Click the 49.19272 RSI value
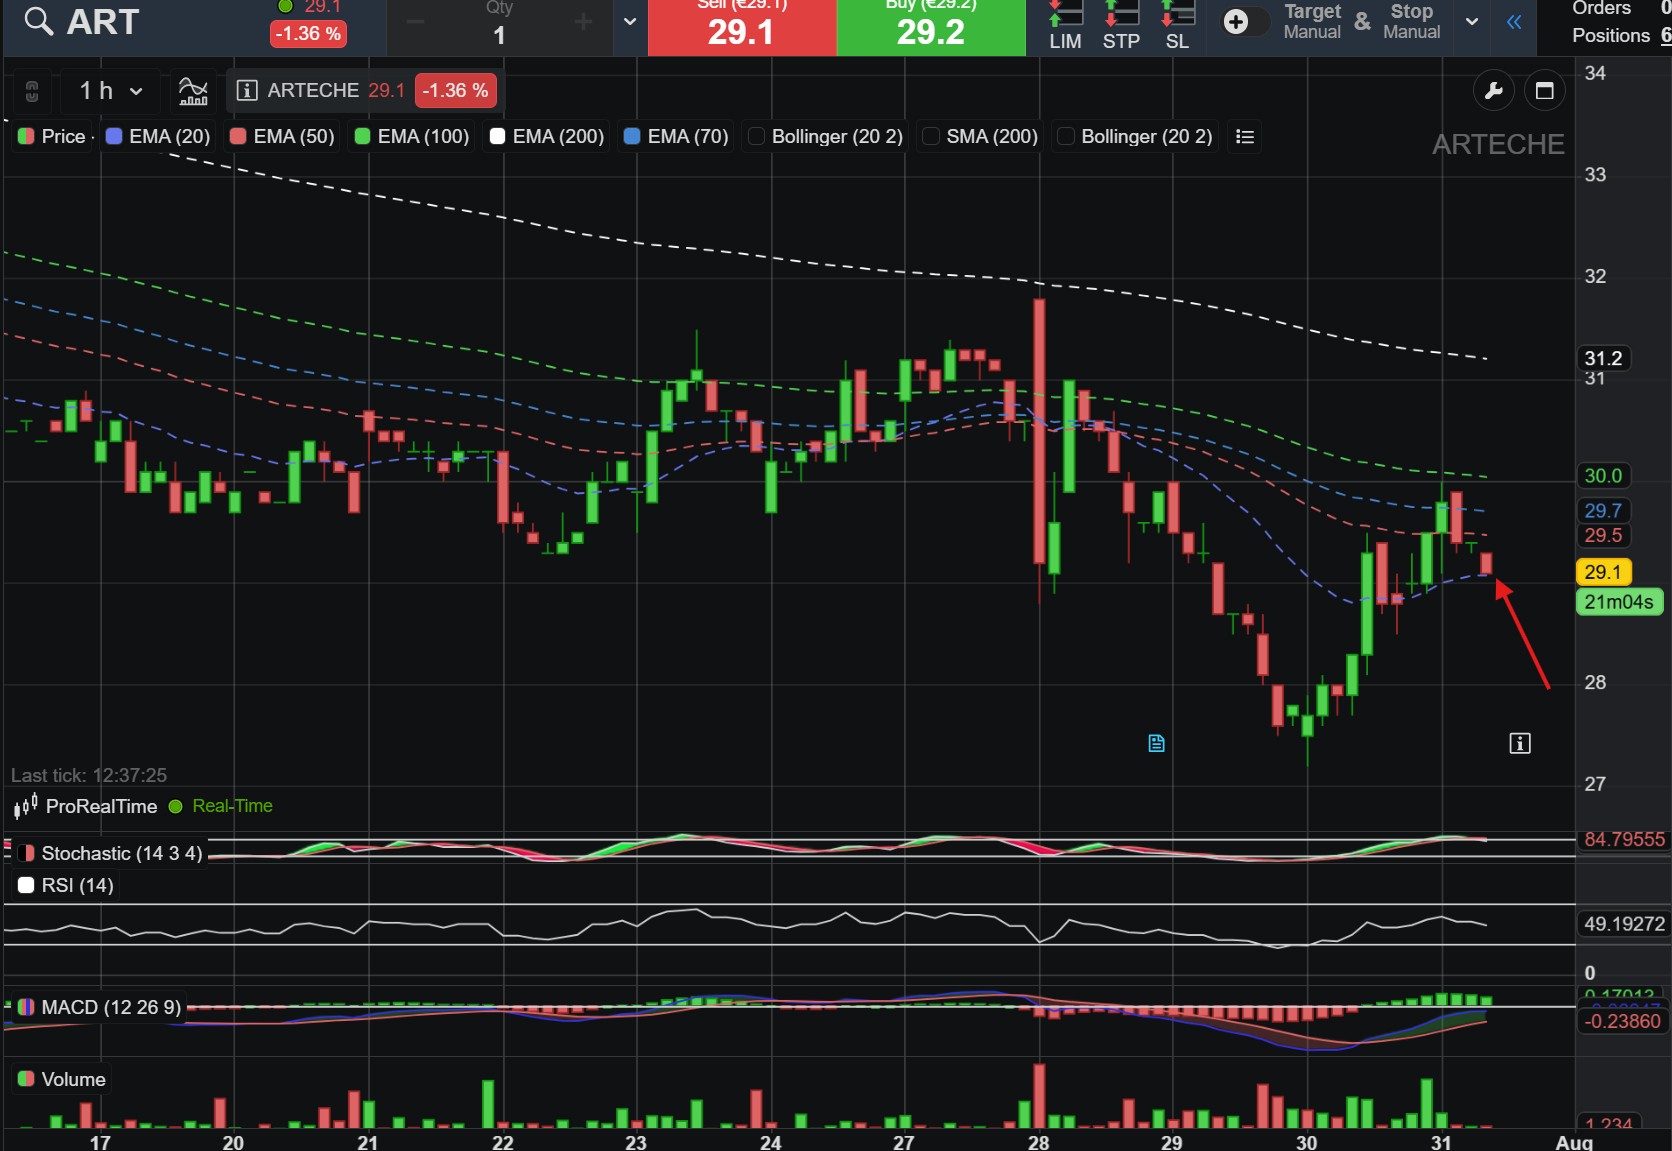The height and width of the screenshot is (1151, 1672). (1624, 924)
